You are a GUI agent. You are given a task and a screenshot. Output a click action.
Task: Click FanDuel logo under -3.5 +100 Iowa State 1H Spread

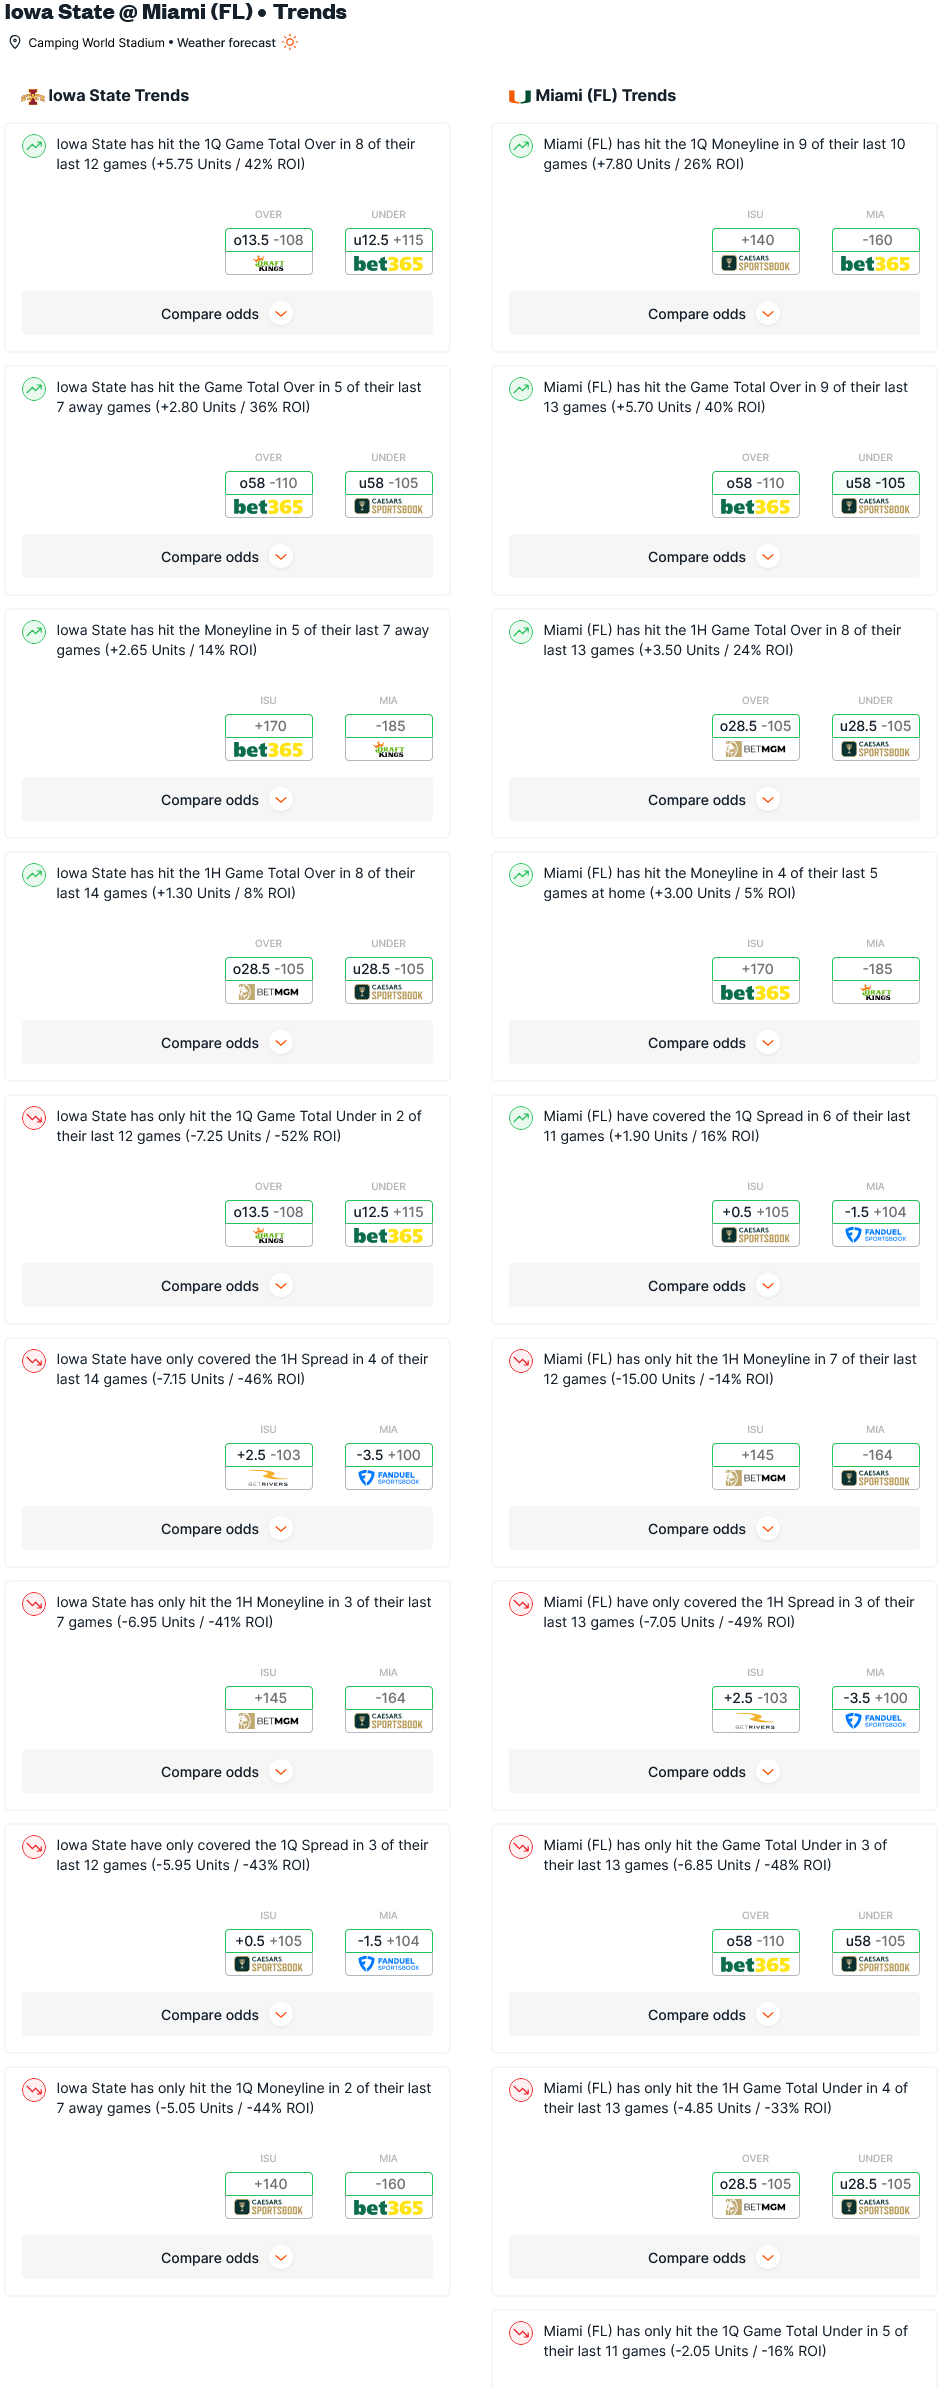[x=389, y=1478]
